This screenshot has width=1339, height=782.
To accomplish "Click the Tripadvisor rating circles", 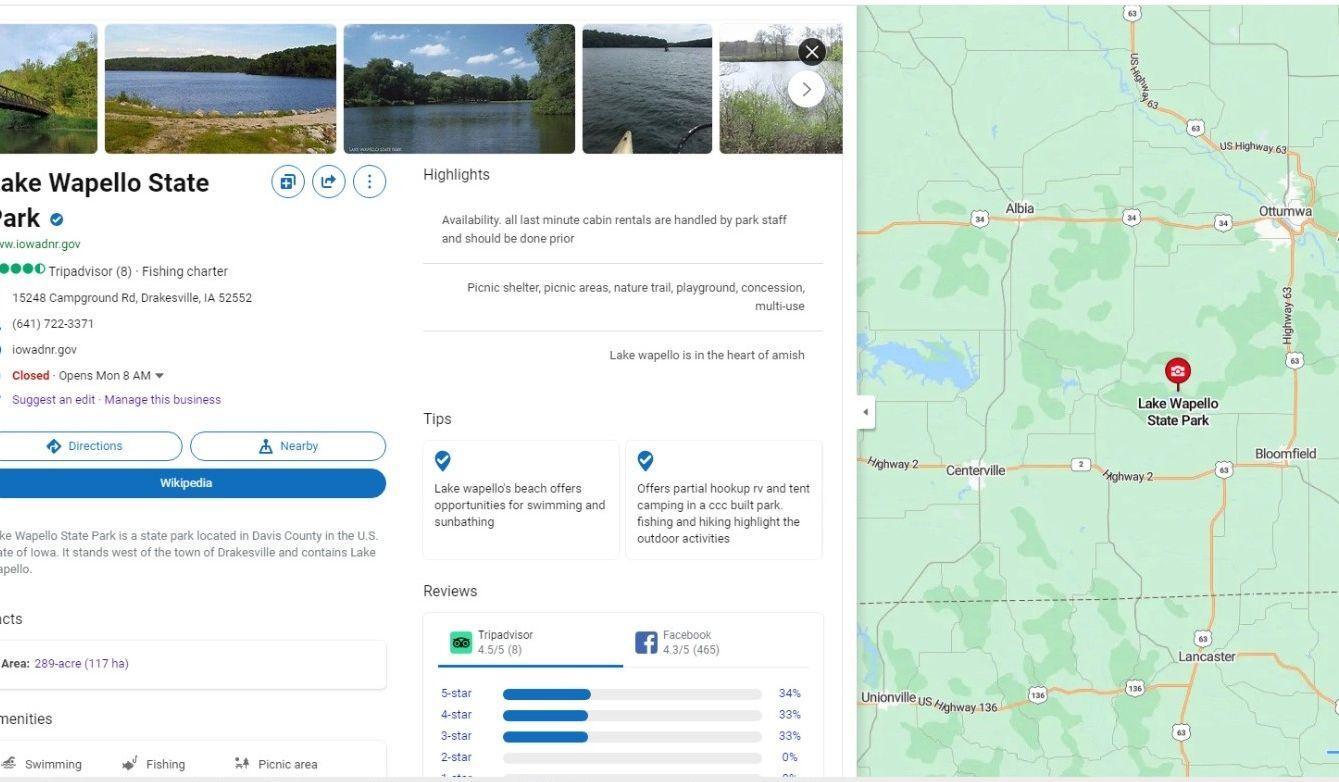I will pyautogui.click(x=22, y=270).
